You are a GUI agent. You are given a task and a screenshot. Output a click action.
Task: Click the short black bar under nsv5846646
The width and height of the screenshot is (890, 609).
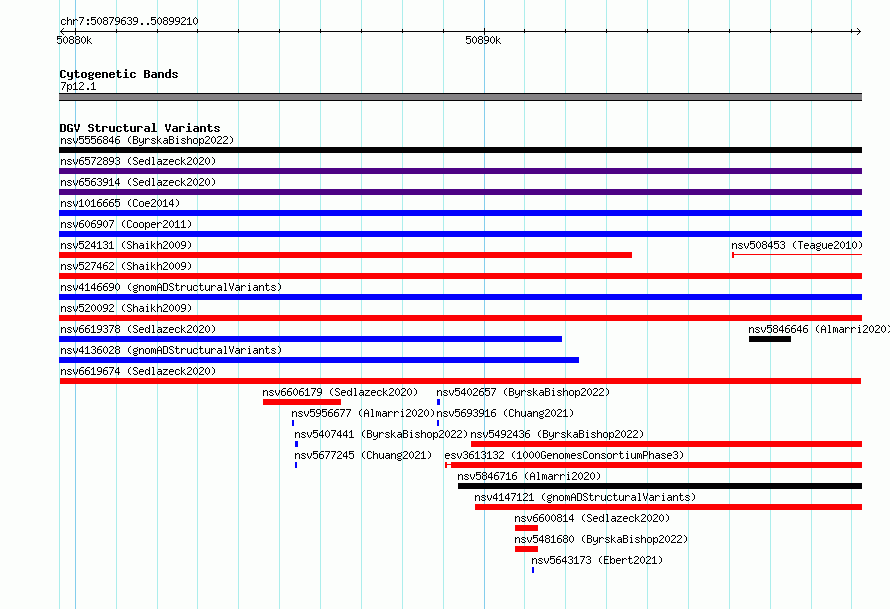pyautogui.click(x=770, y=339)
